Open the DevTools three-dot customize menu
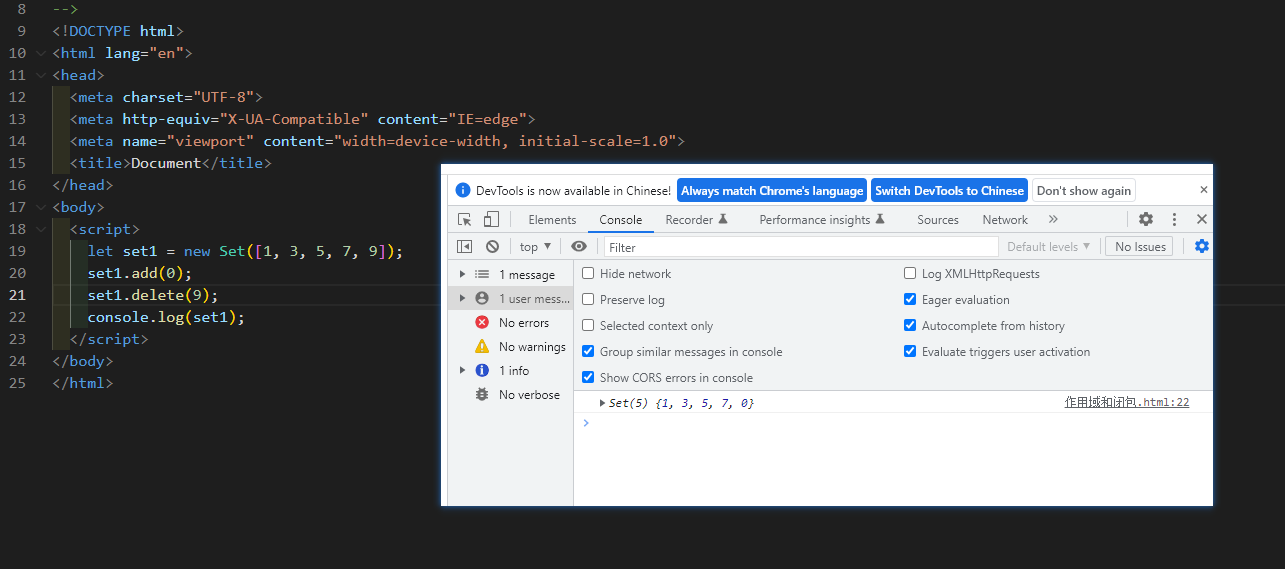 1174,220
